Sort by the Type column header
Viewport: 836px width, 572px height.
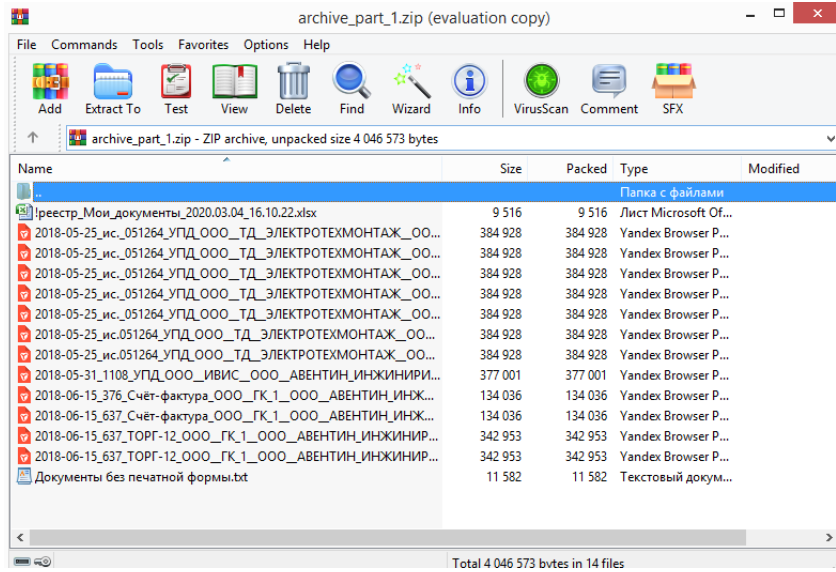tap(677, 168)
